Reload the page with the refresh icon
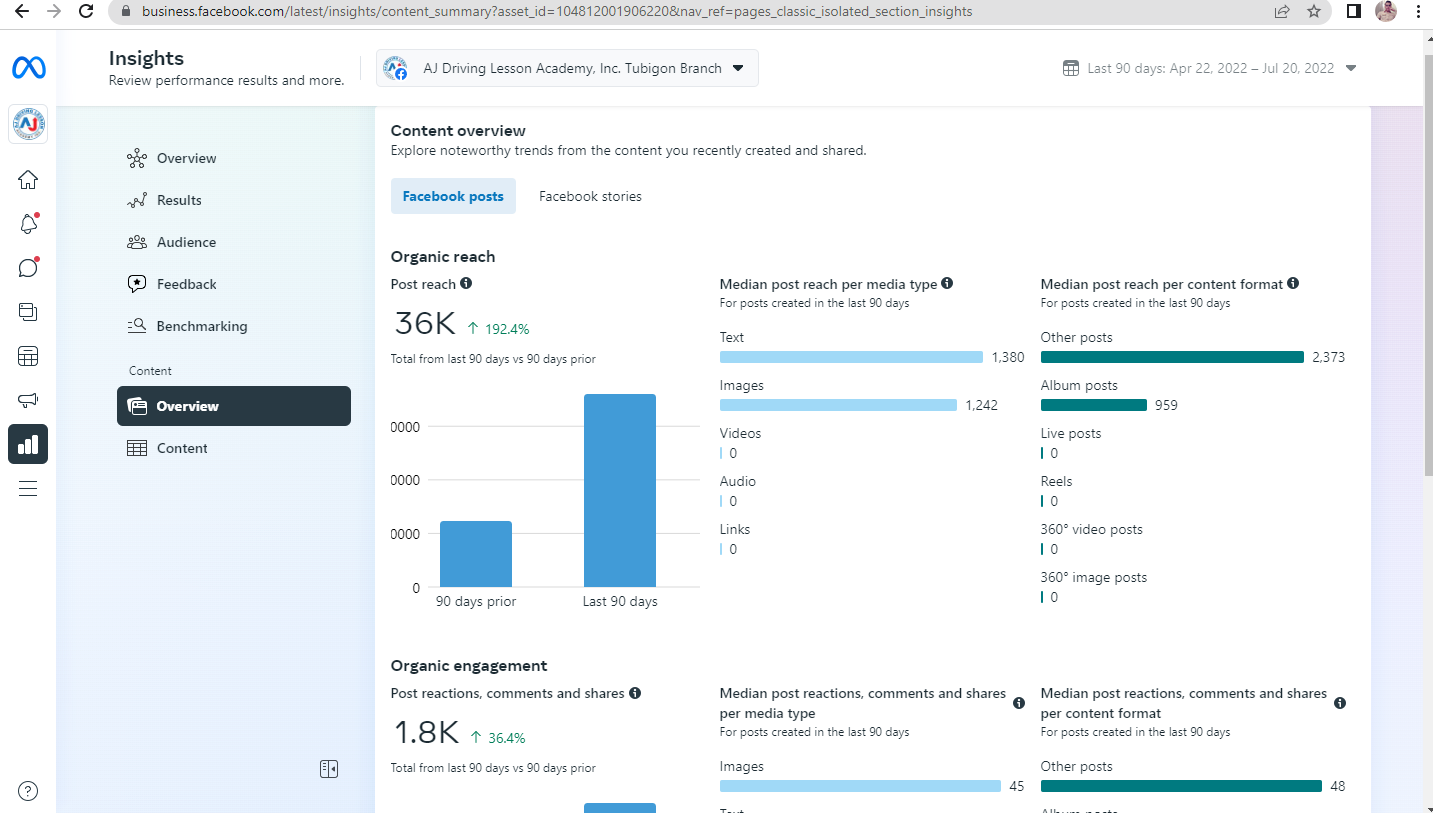Screen dimensions: 1433x813 pos(86,12)
